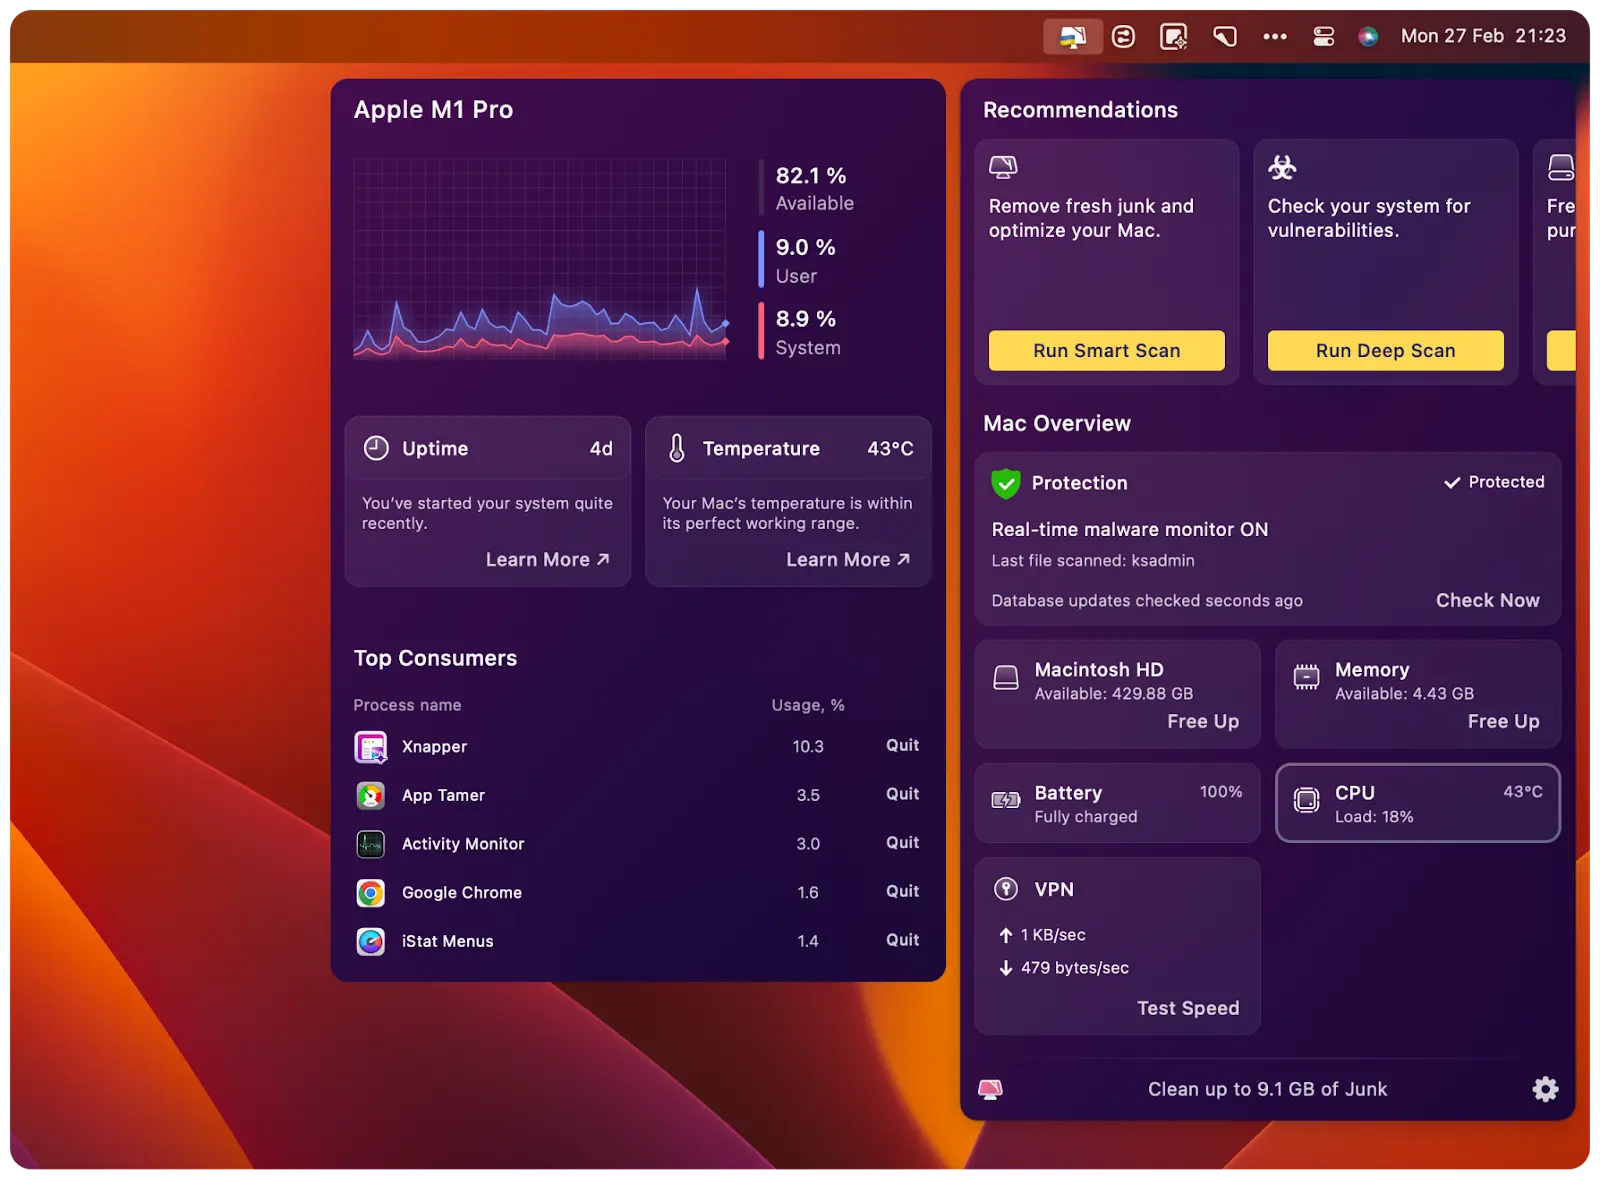Open the Xnapper screenshot menu bar icon
The height and width of the screenshot is (1179, 1600).
point(1173,37)
